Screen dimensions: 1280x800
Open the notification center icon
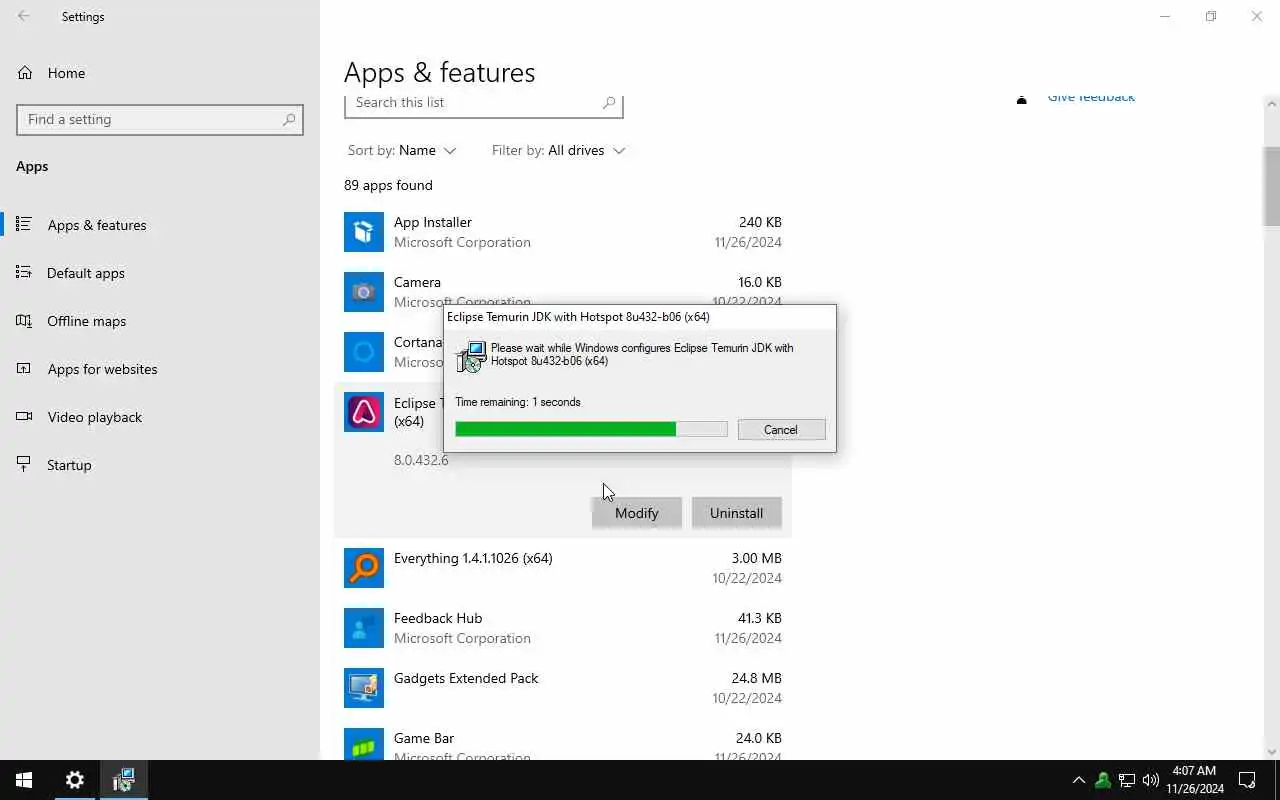point(1247,780)
